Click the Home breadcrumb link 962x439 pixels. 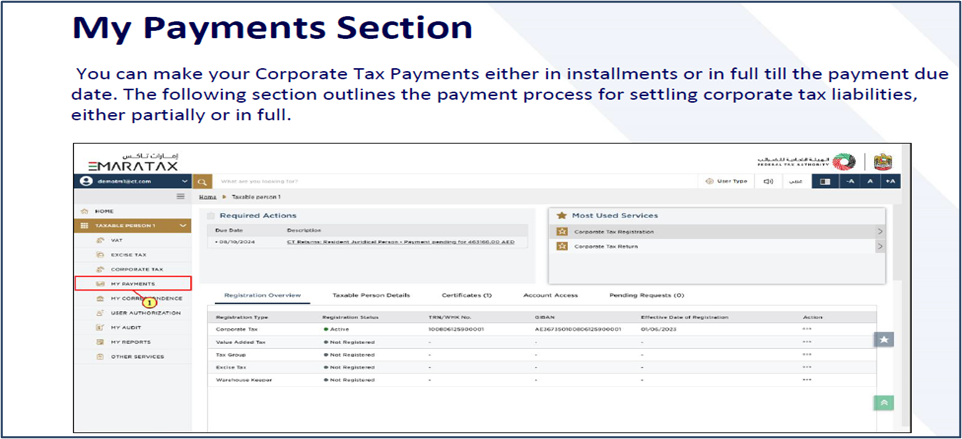(207, 197)
